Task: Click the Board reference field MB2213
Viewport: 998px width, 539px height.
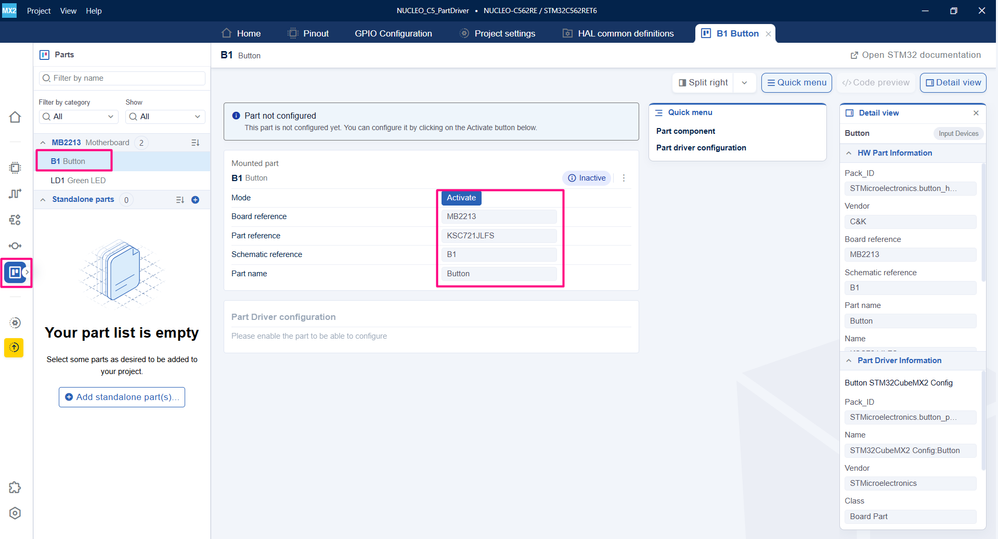Action: 499,216
